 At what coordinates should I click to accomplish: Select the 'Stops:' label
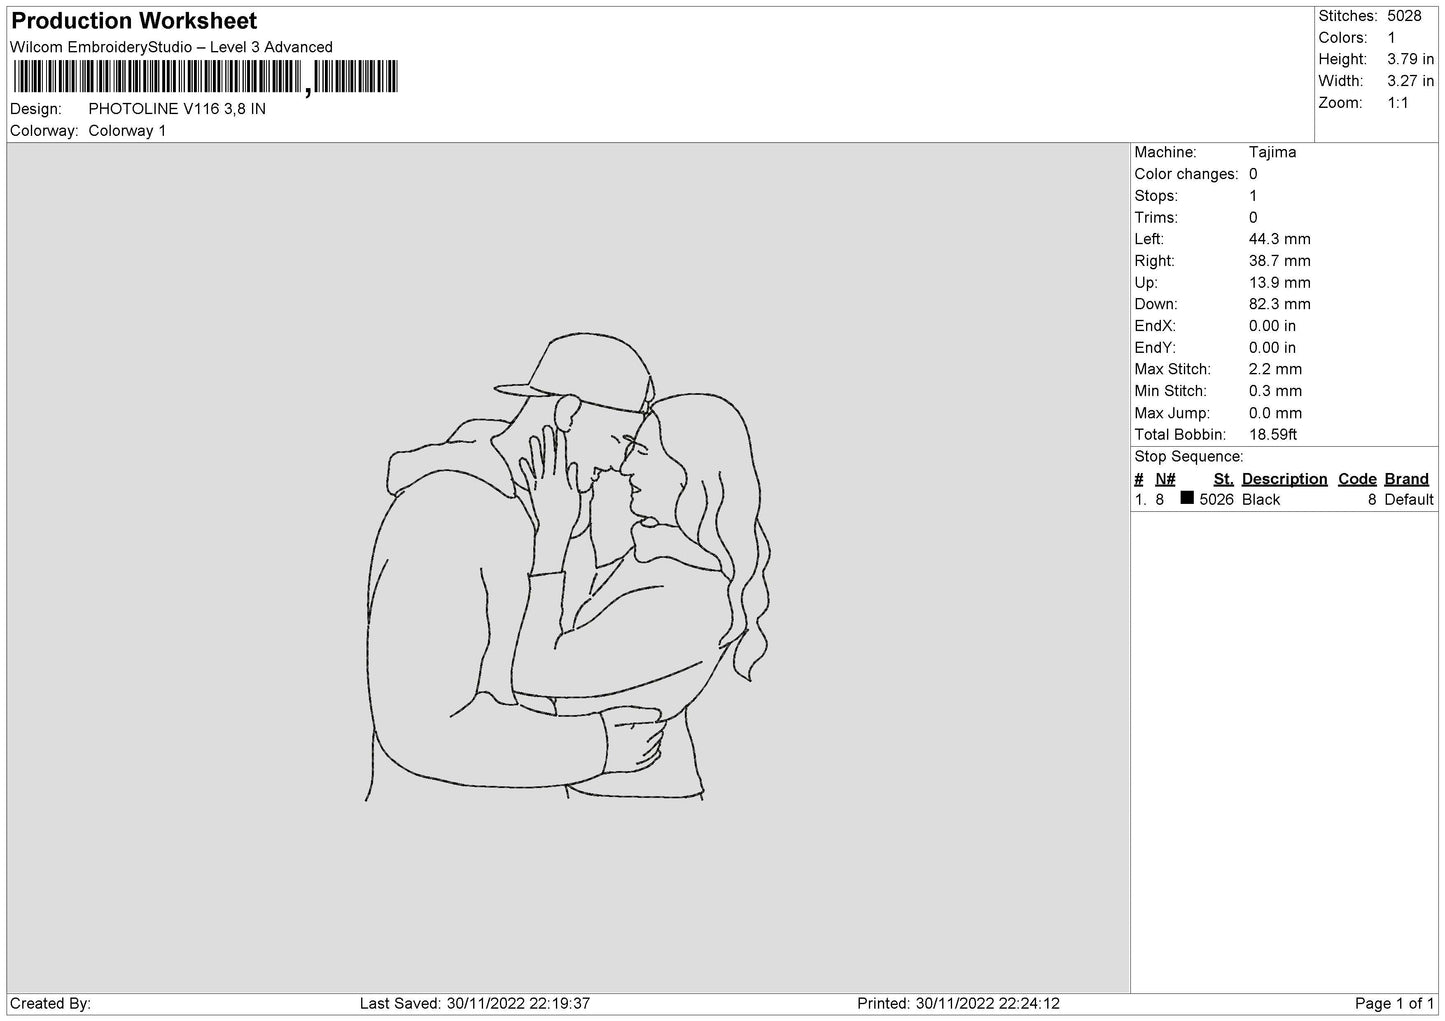tap(1156, 196)
